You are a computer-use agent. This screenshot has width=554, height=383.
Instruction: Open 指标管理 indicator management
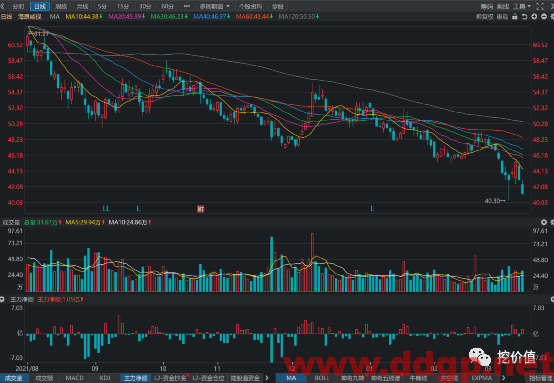541,378
